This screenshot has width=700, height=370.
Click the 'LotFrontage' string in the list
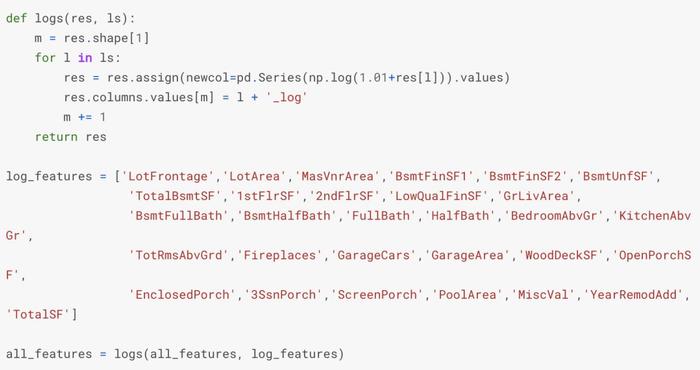[168, 176]
